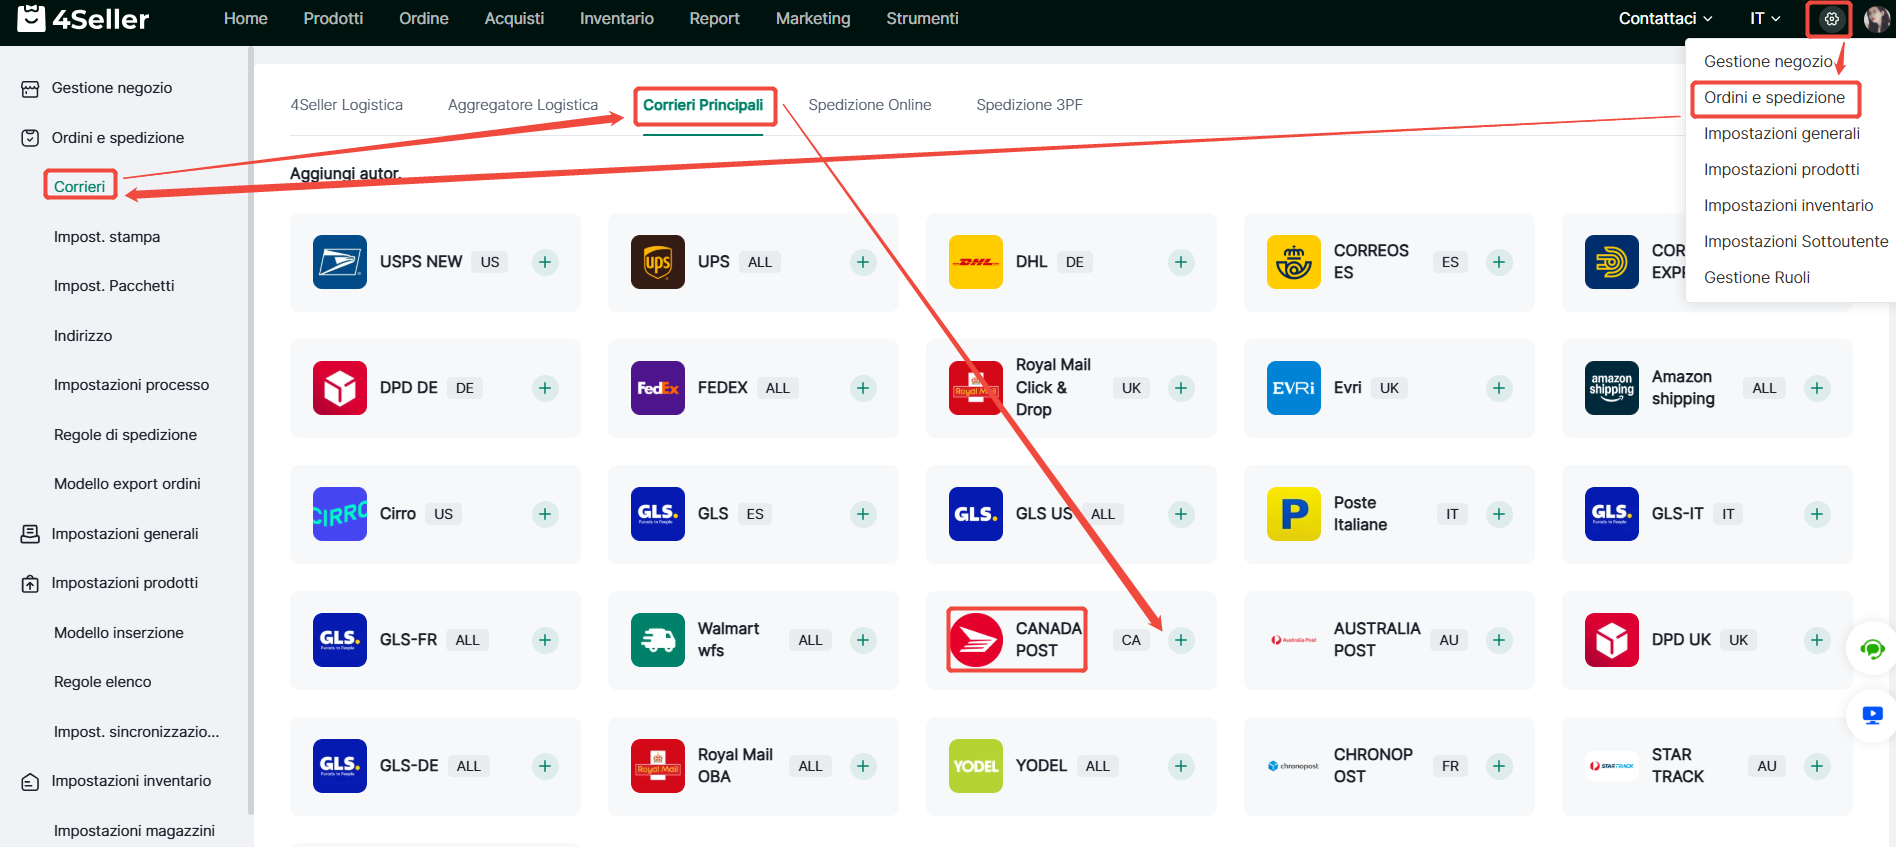Screen dimensions: 1896x847
Task: Collapse Ordini e spedizione sidebar section
Action: [118, 138]
